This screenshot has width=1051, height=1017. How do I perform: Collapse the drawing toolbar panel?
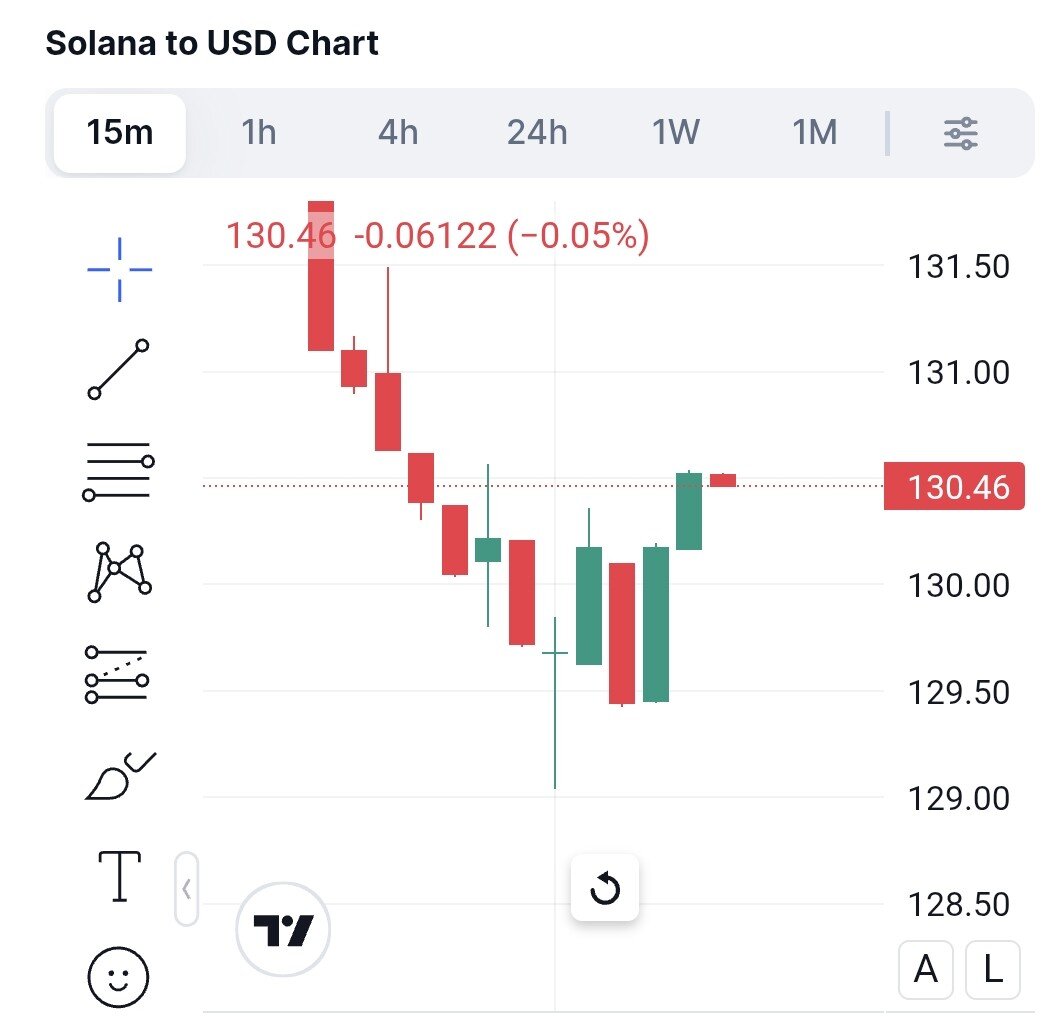click(187, 887)
